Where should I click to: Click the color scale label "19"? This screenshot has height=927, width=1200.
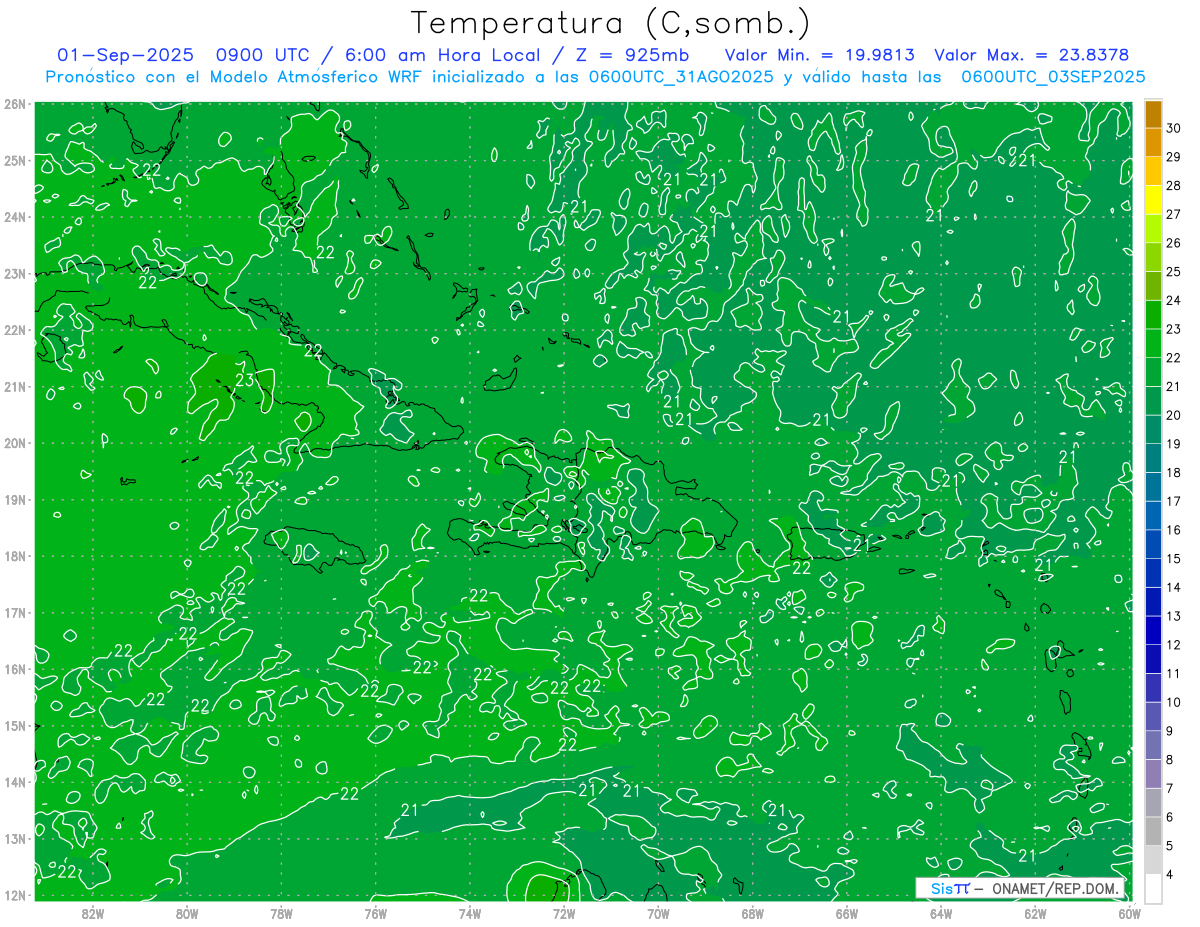pos(1174,444)
